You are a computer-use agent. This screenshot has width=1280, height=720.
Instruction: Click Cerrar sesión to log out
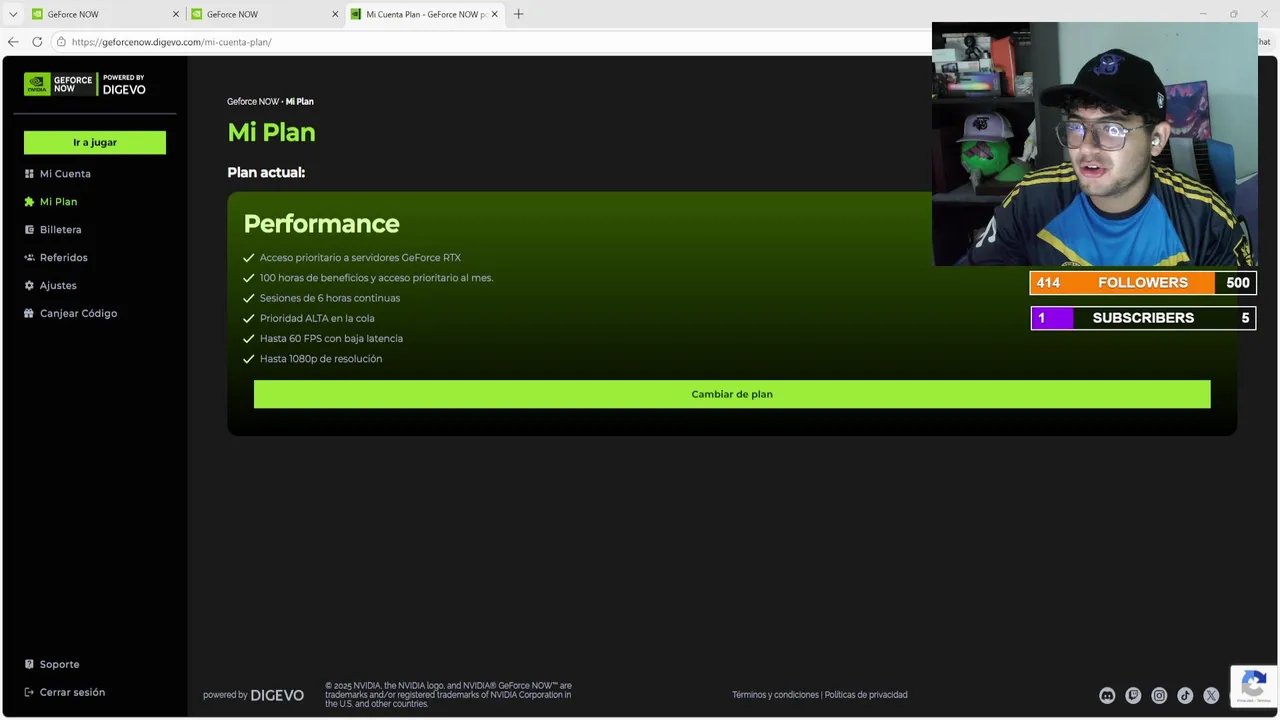click(x=72, y=692)
